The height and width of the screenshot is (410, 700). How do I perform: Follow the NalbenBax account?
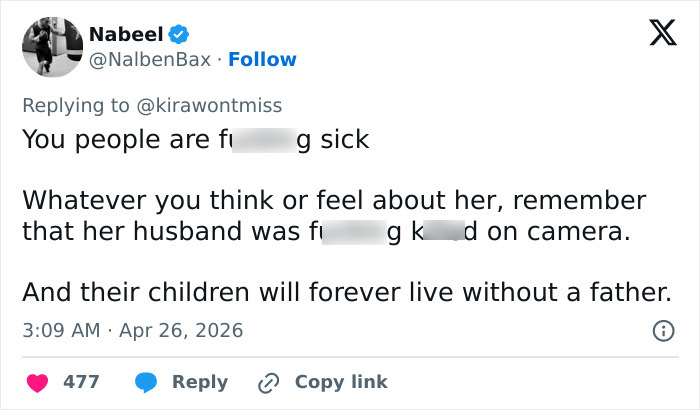coord(262,60)
